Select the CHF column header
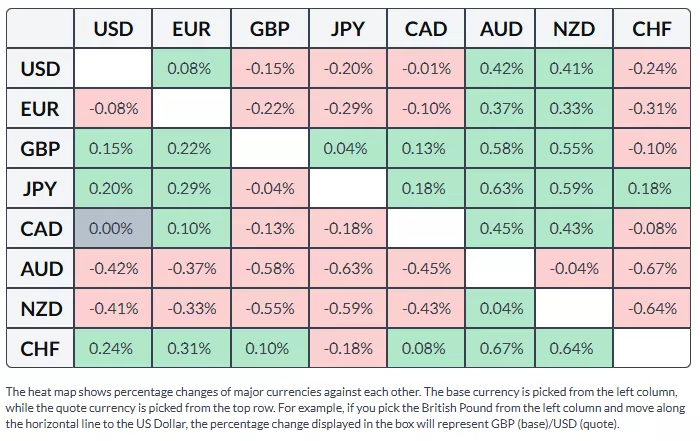 pyautogui.click(x=652, y=29)
